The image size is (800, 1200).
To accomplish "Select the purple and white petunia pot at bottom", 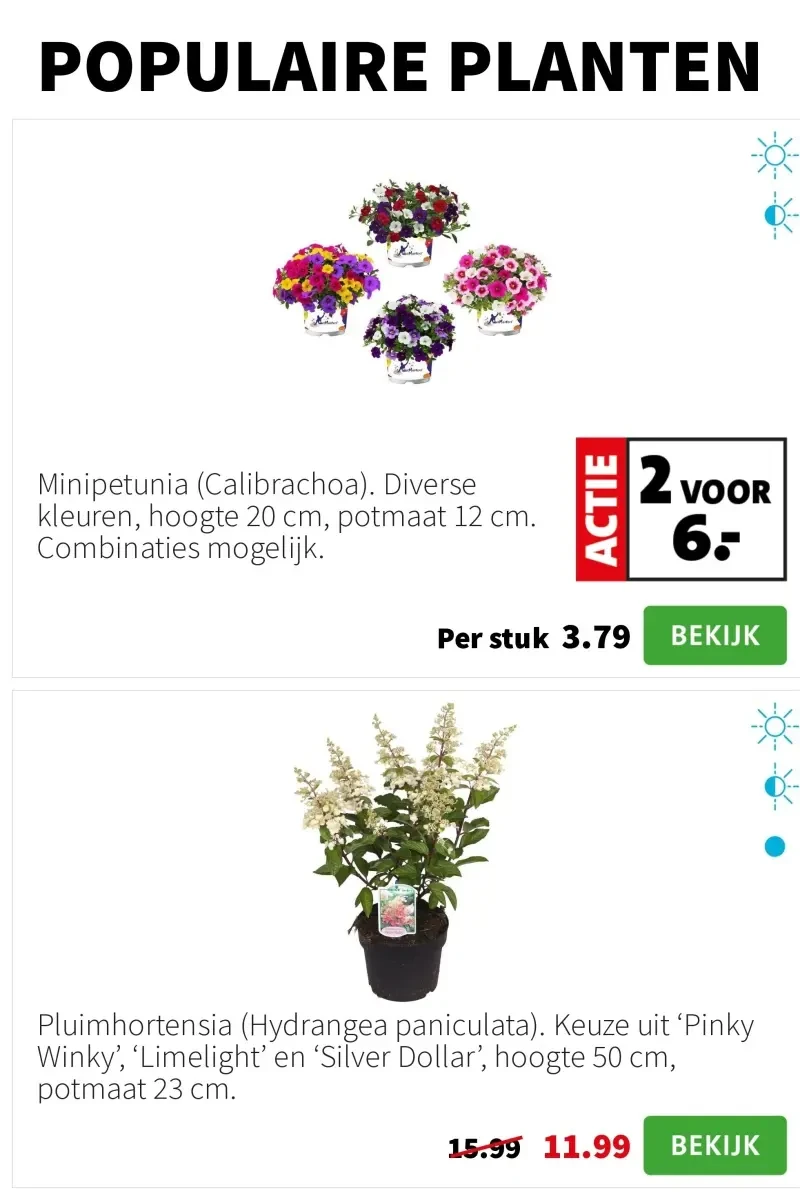I will click(409, 337).
